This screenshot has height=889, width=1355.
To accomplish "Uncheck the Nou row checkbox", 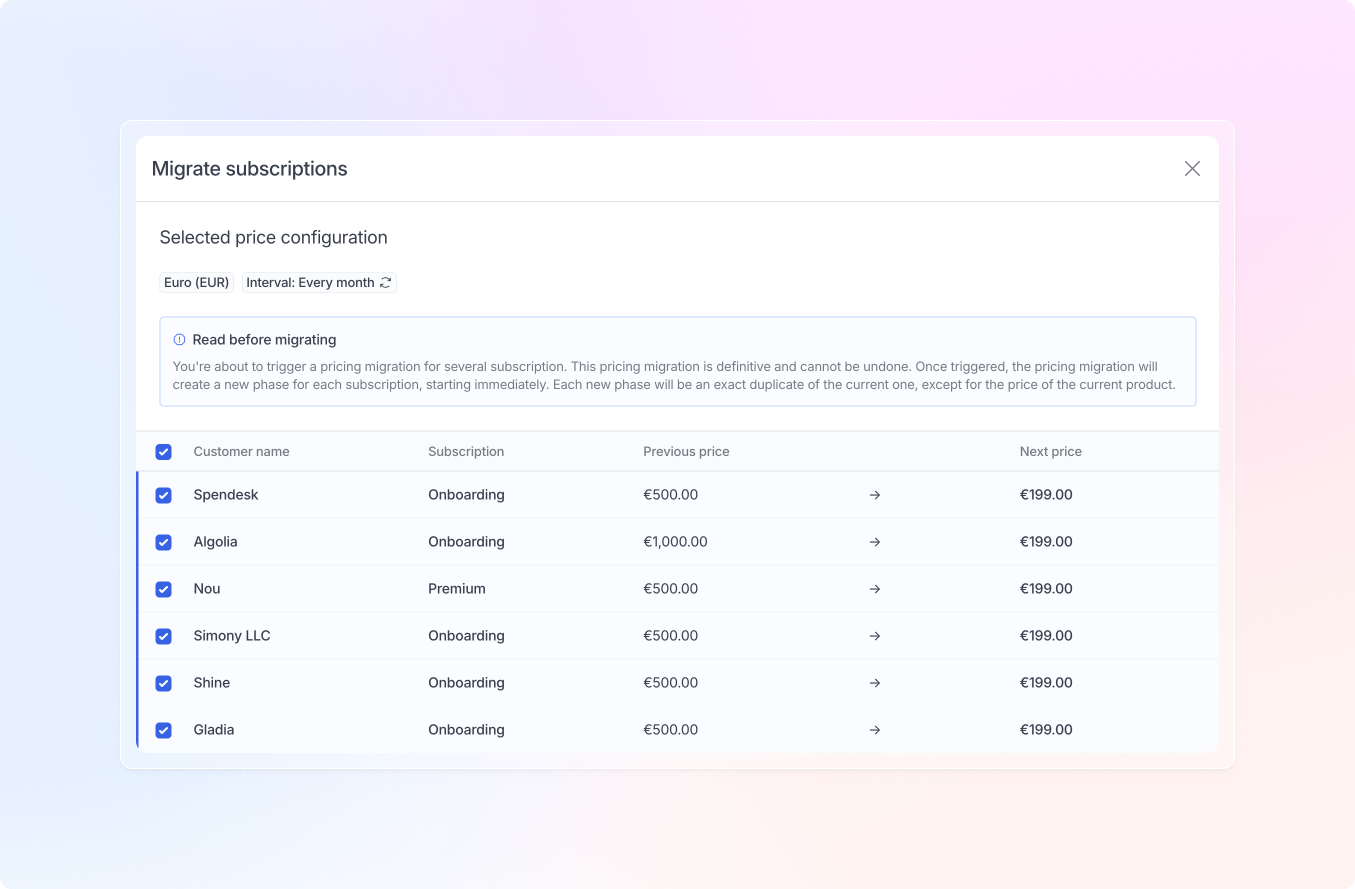I will tap(164, 589).
